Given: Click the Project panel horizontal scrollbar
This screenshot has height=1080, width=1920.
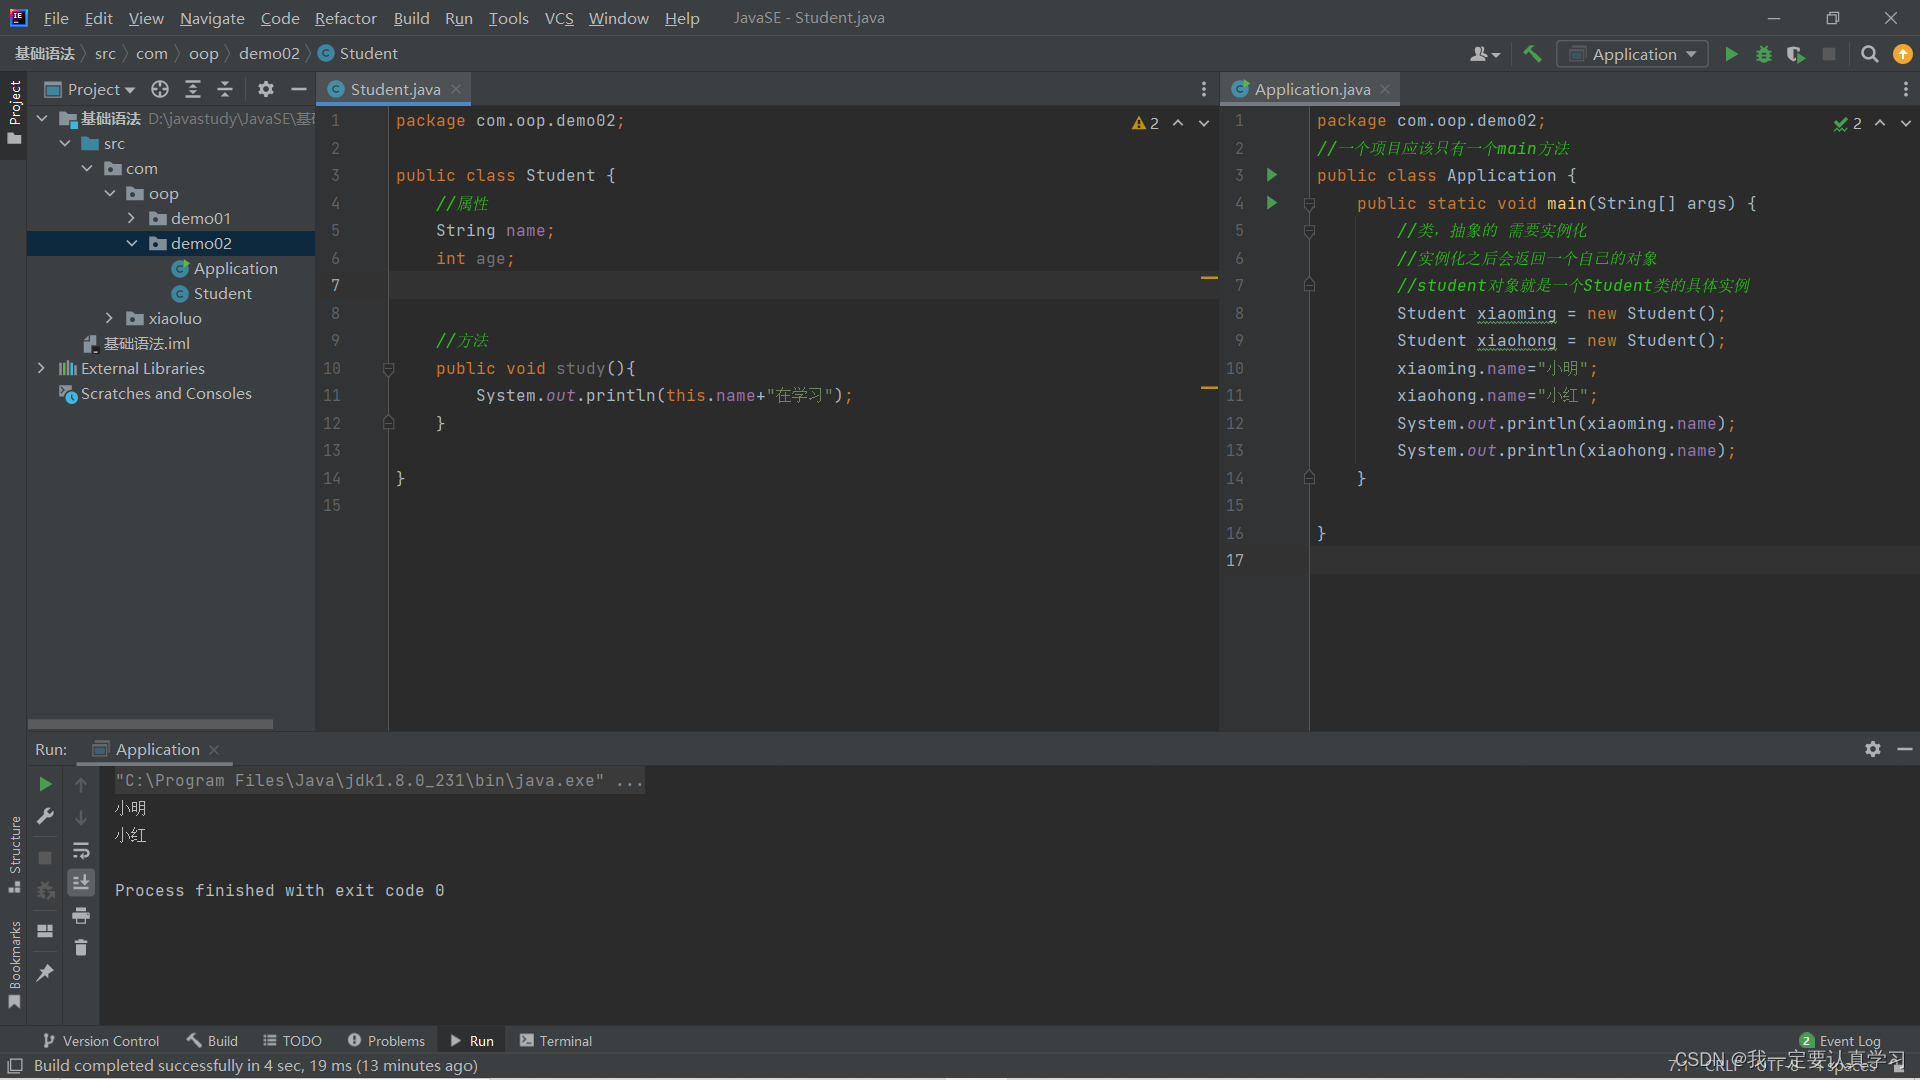Looking at the screenshot, I should 150,724.
